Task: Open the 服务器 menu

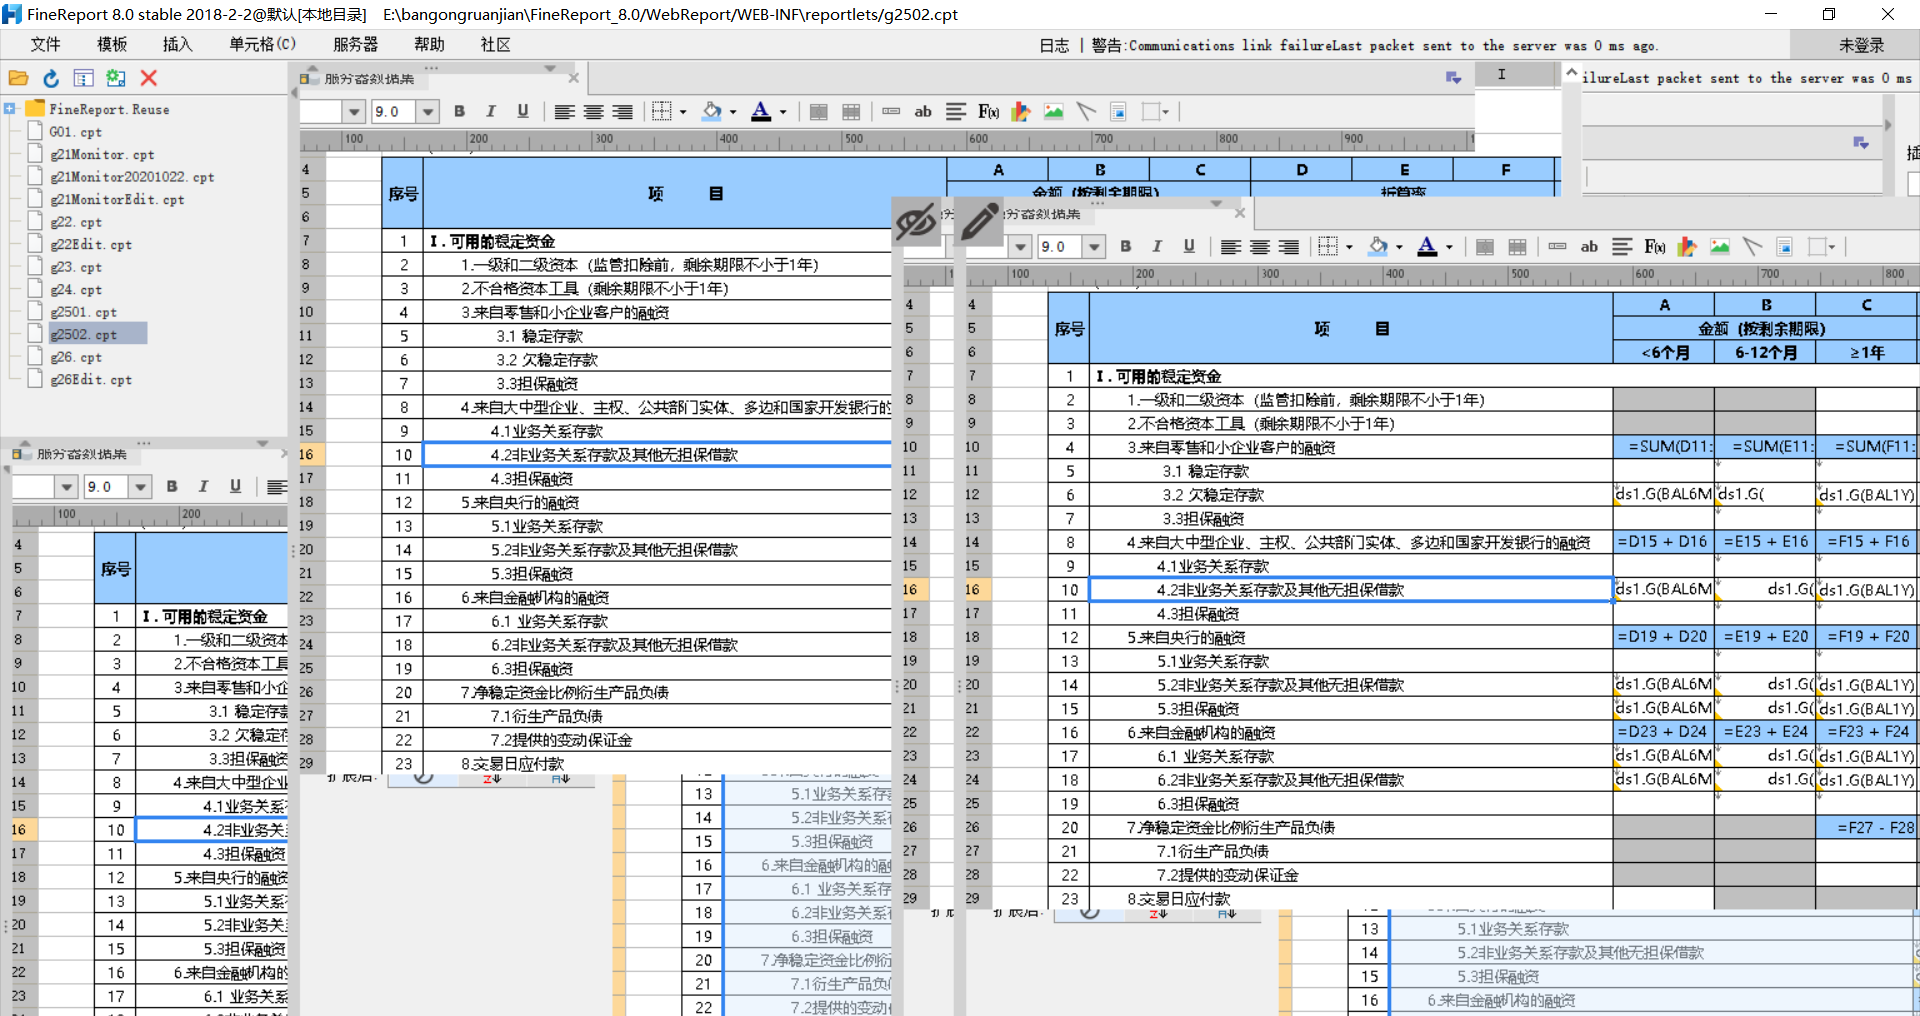Action: (x=355, y=45)
